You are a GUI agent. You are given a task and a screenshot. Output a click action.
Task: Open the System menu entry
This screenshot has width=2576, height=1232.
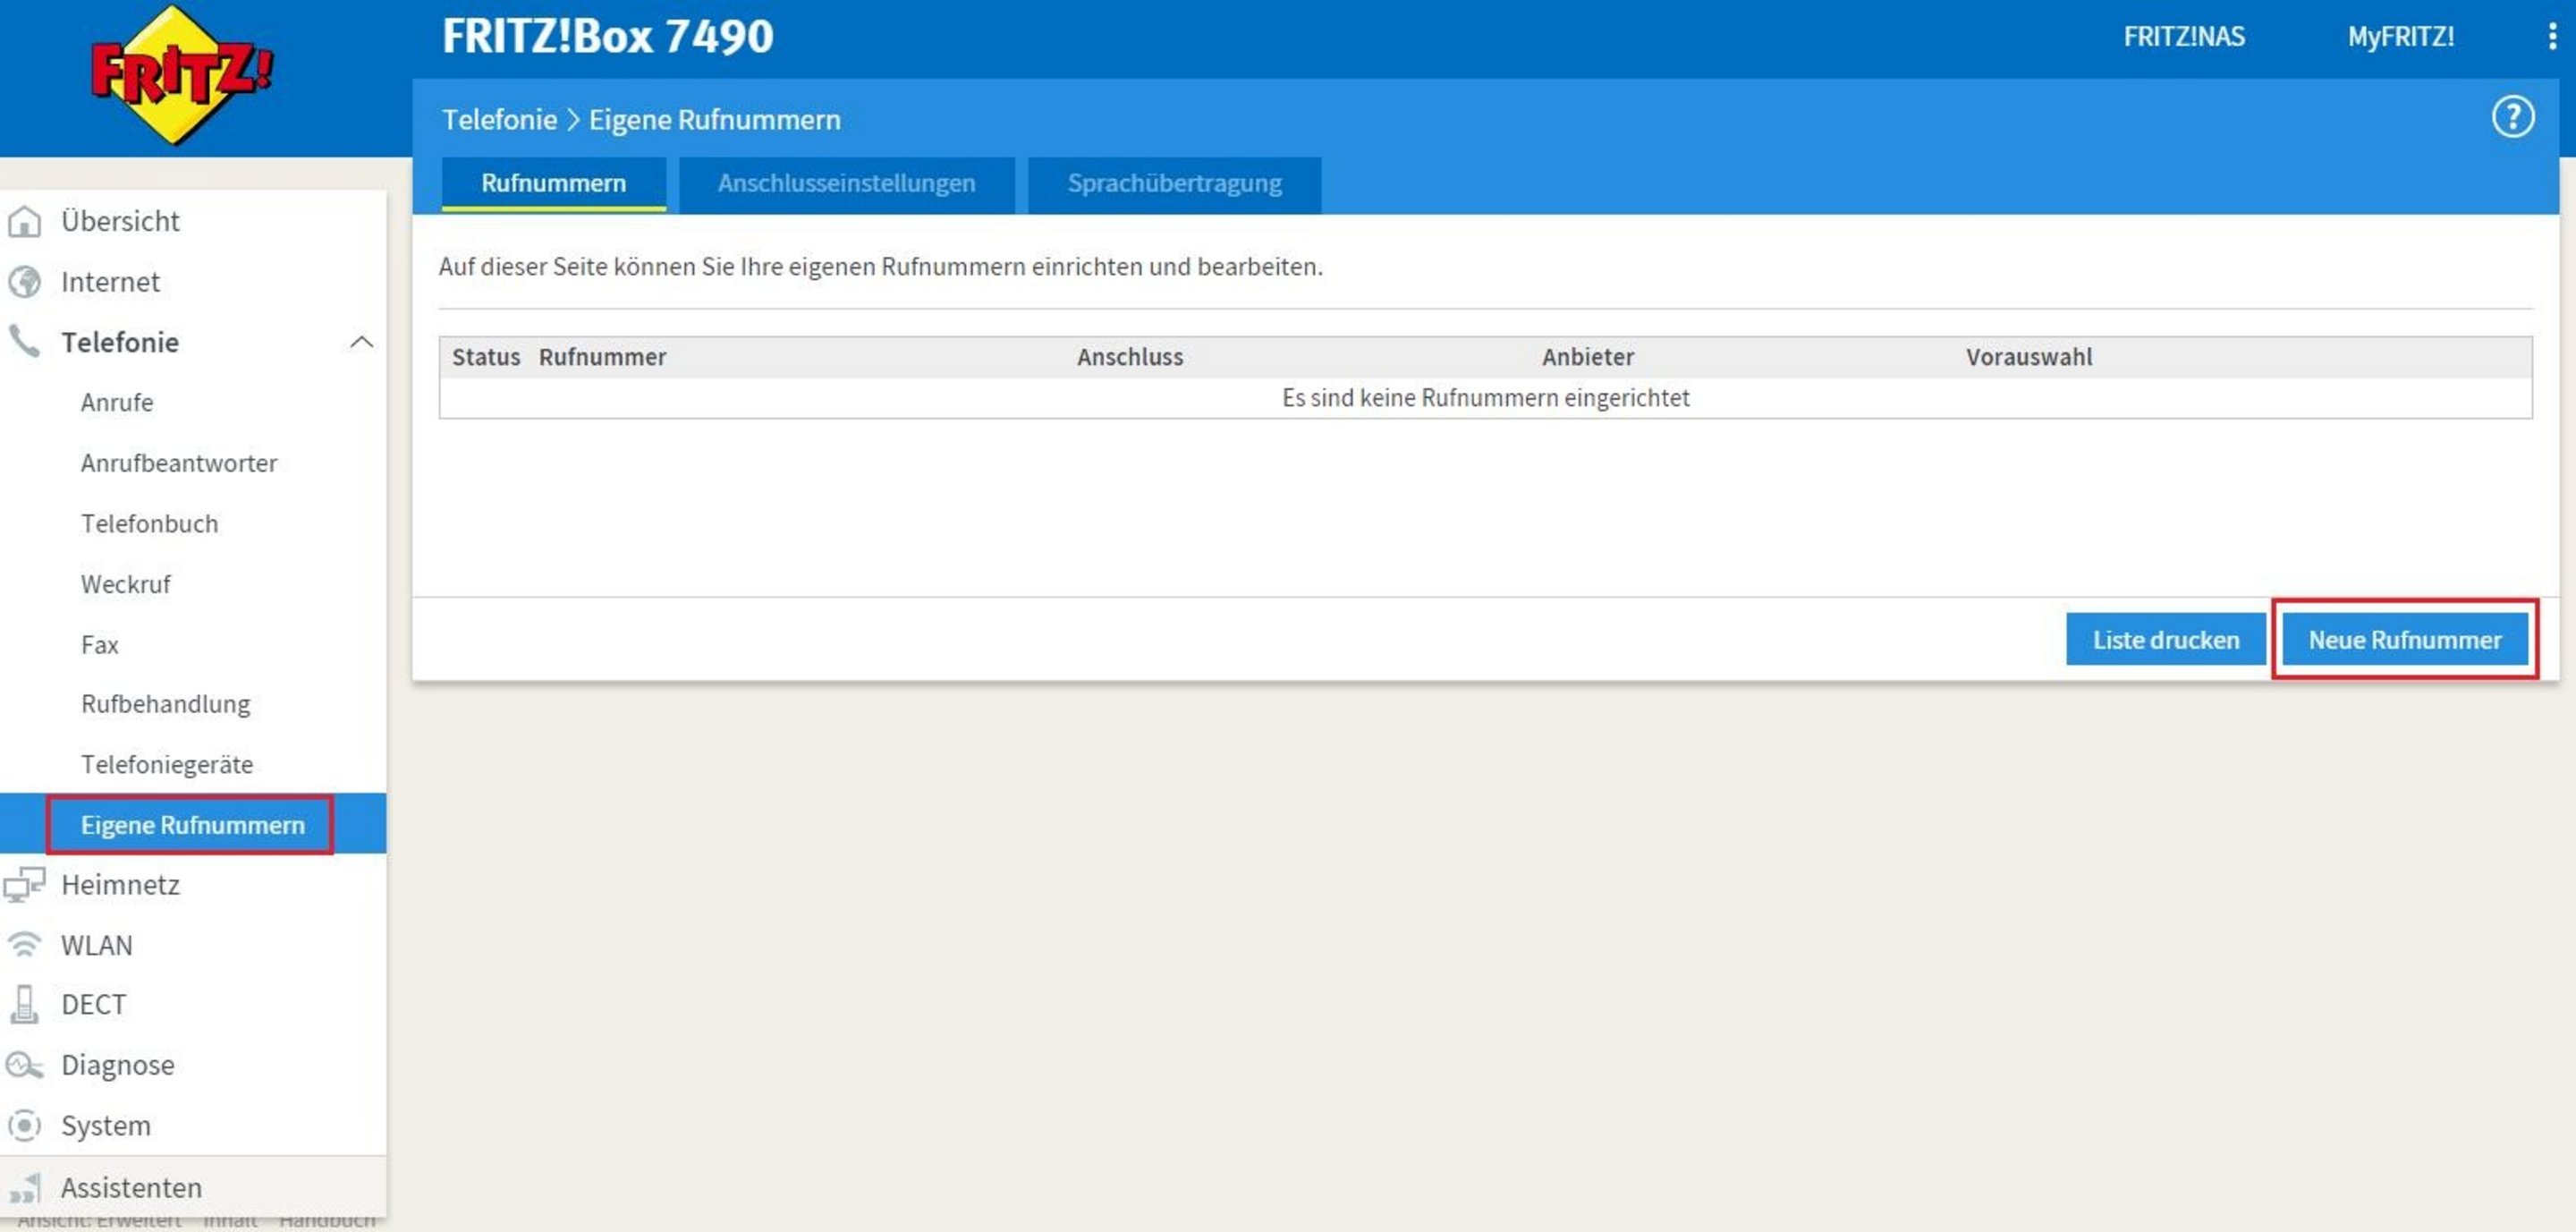click(105, 1126)
